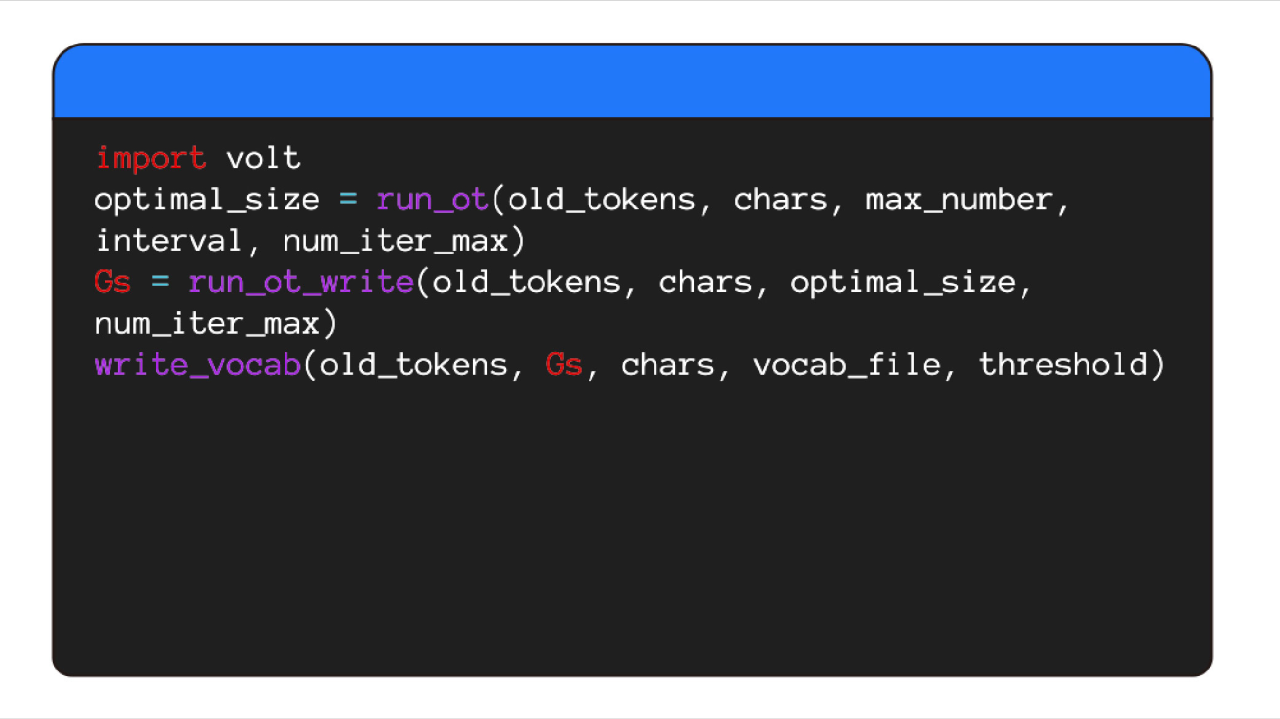Click the "Gs" argument inside write_vocab
This screenshot has width=1280, height=719.
pyautogui.click(x=564, y=364)
